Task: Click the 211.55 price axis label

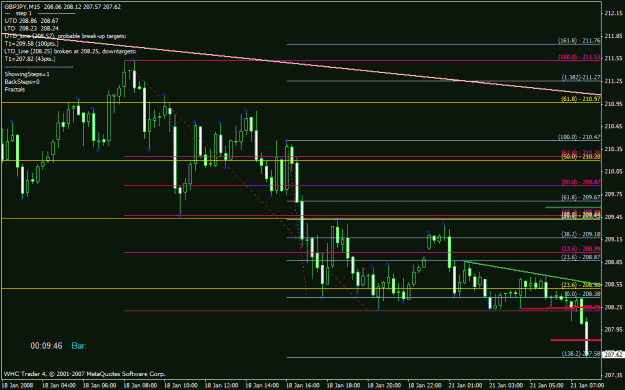Action: (x=613, y=58)
